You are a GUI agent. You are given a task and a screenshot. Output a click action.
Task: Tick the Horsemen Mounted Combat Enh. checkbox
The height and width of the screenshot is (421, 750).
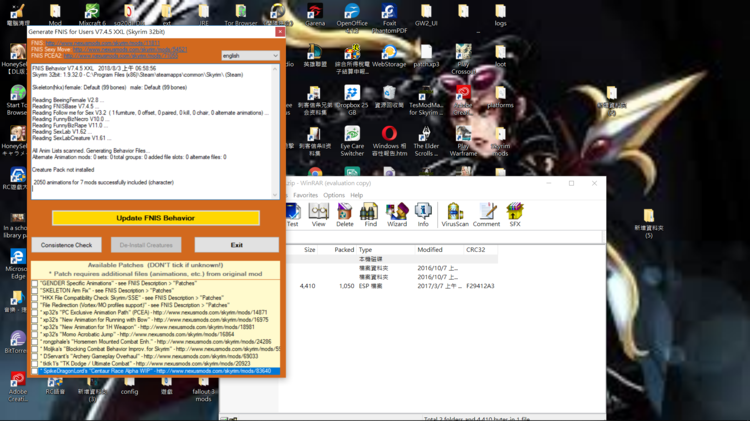click(x=34, y=342)
